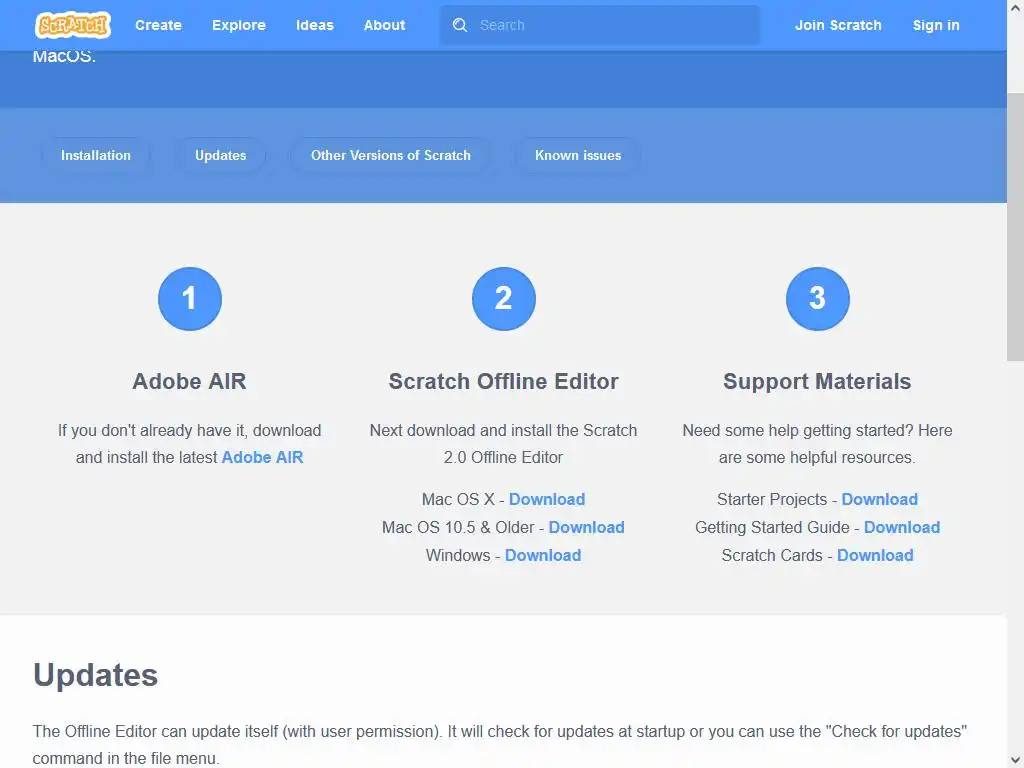
Task: Click the Scratch logo icon
Action: tap(72, 25)
